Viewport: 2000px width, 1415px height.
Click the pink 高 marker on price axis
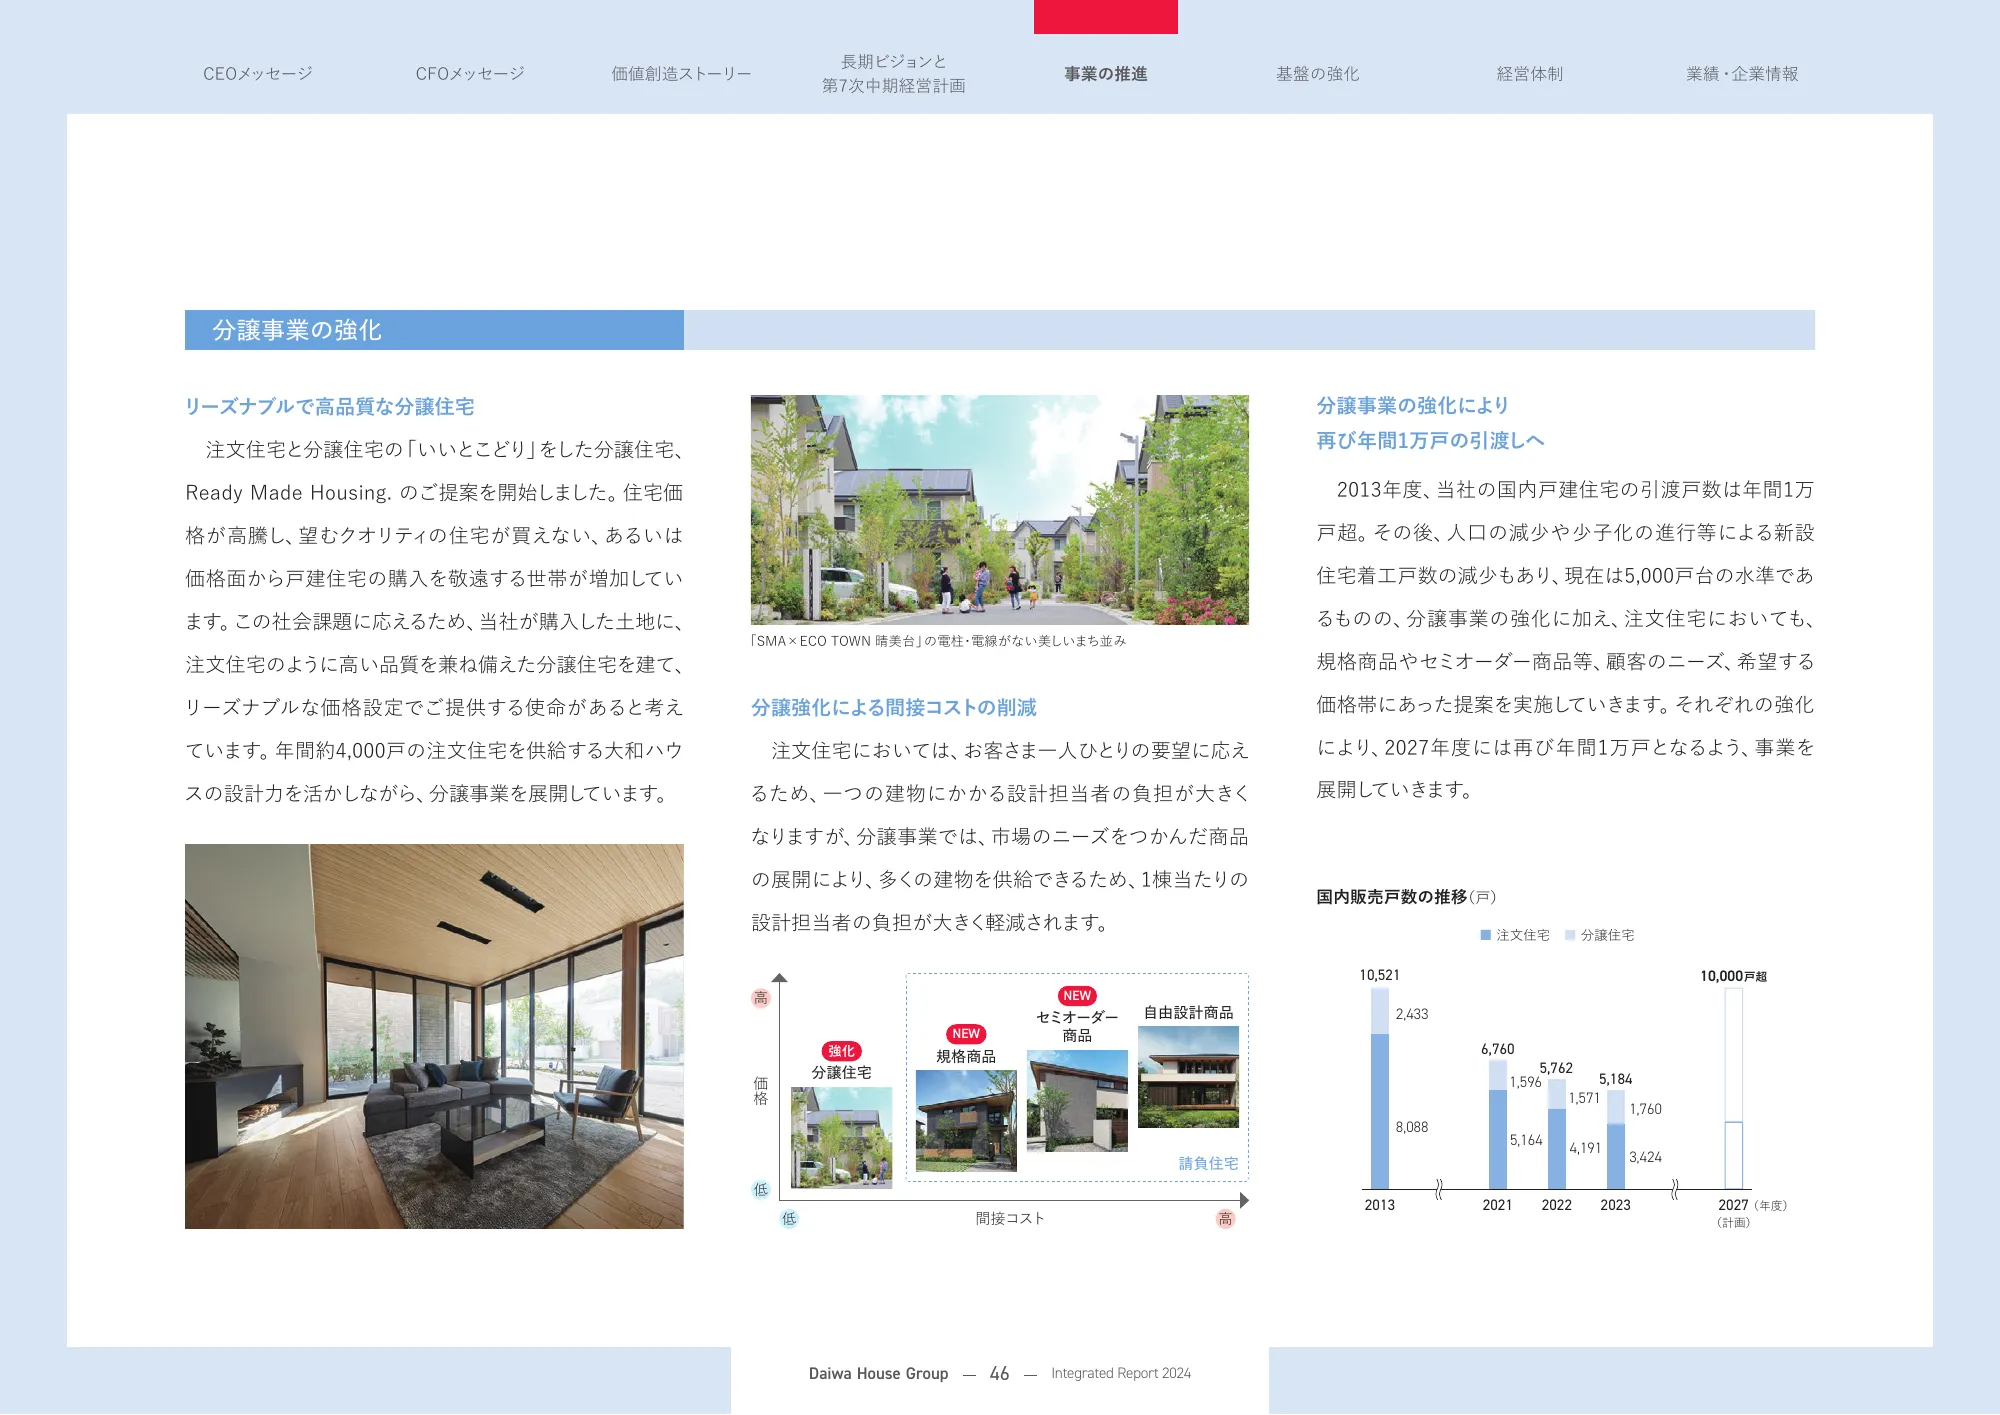click(761, 998)
